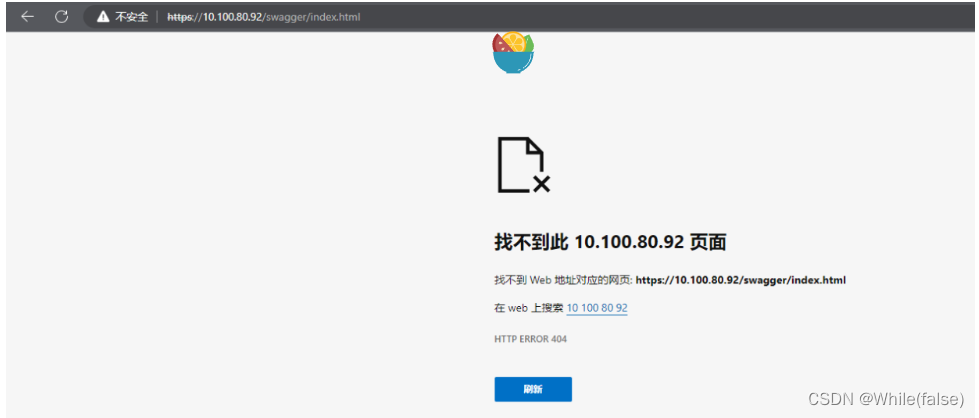Click empty space in the address bar
The image size is (979, 418).
click(x=624, y=17)
